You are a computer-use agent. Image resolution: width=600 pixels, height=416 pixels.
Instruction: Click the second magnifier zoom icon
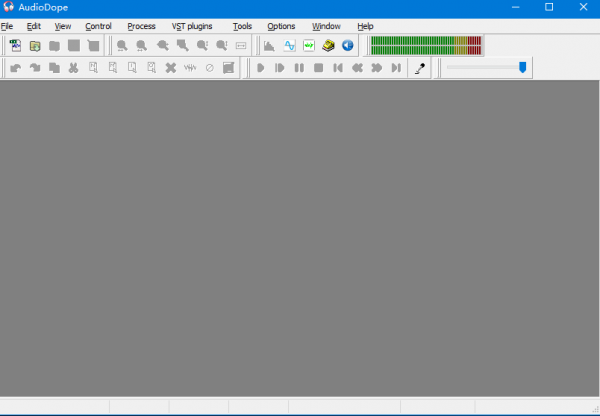click(142, 46)
